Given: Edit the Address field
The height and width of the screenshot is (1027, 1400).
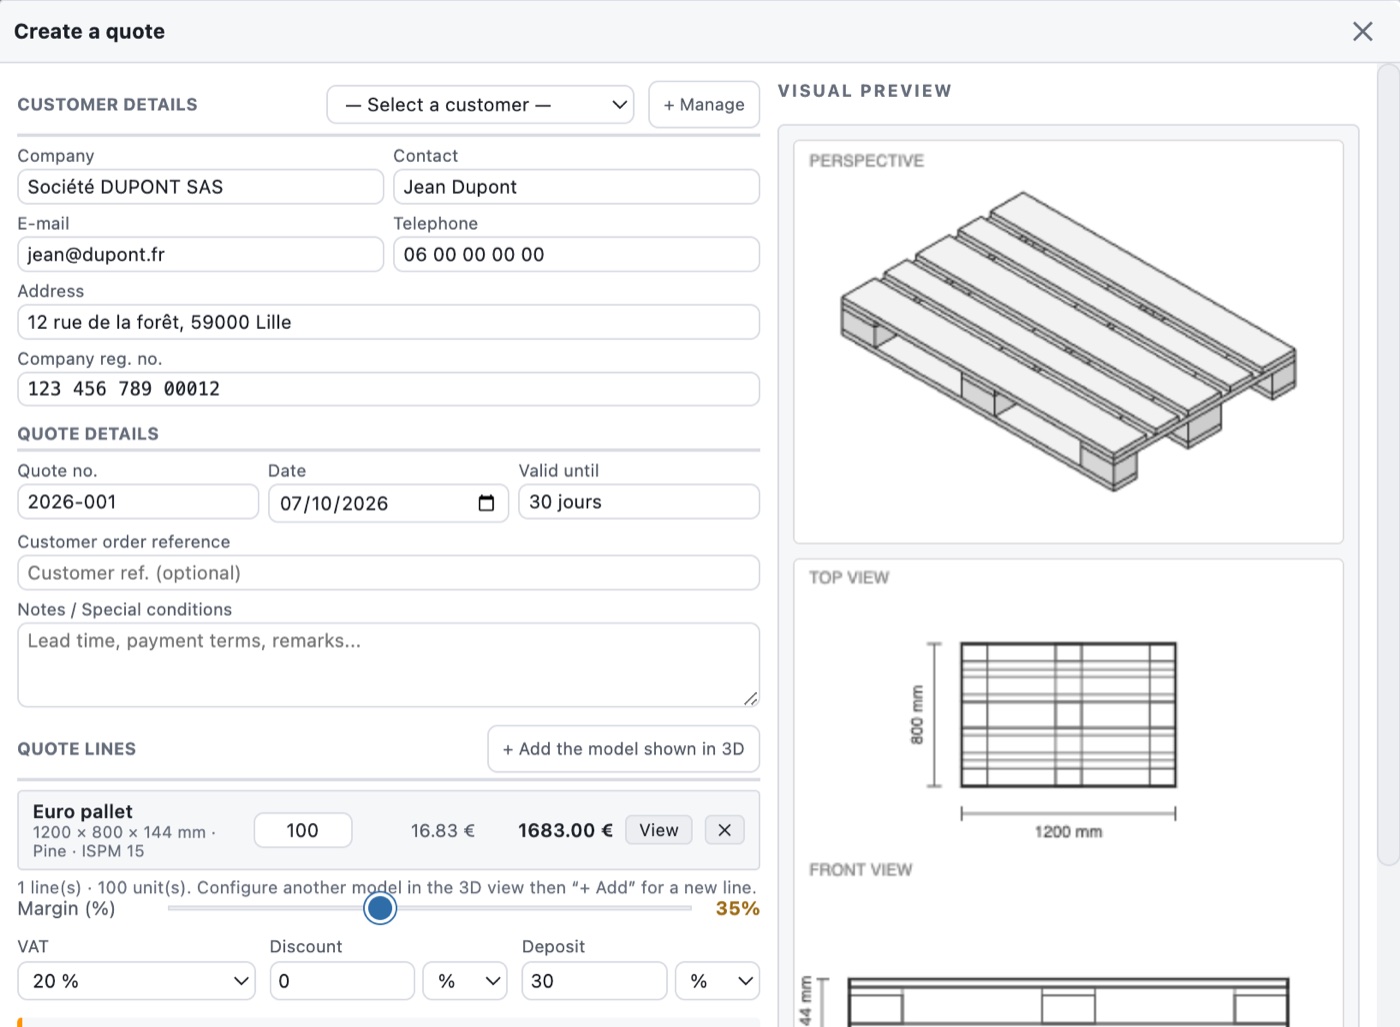Looking at the screenshot, I should (388, 322).
